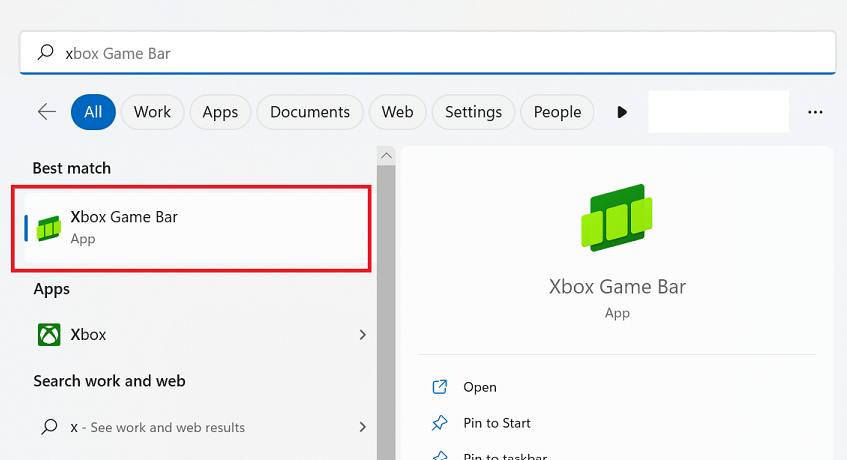847x460 pixels.
Task: Click the Xbox Game Bar title in preview
Action: (617, 286)
